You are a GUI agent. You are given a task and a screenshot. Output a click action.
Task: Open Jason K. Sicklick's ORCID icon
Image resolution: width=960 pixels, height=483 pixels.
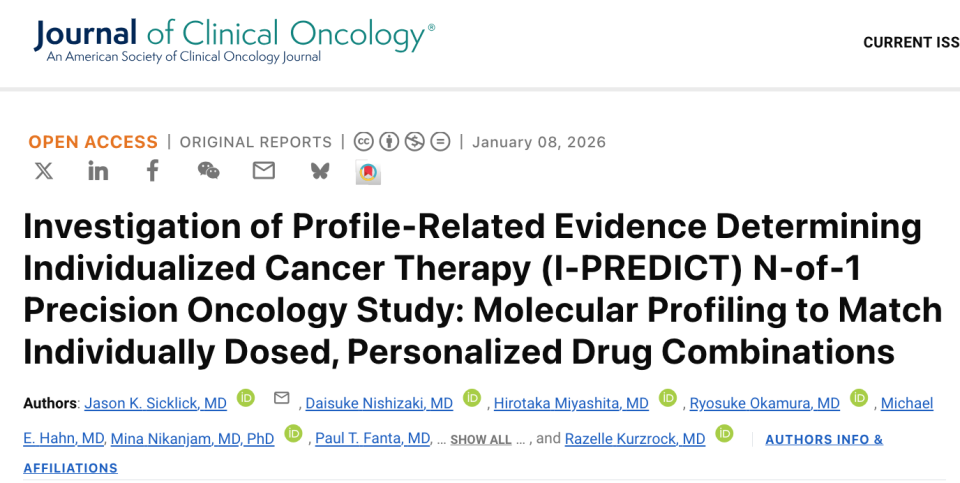pos(245,399)
